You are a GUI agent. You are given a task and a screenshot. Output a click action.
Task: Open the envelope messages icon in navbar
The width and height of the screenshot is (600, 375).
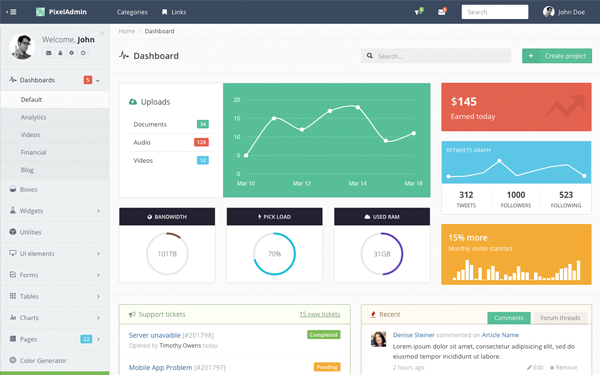(442, 12)
